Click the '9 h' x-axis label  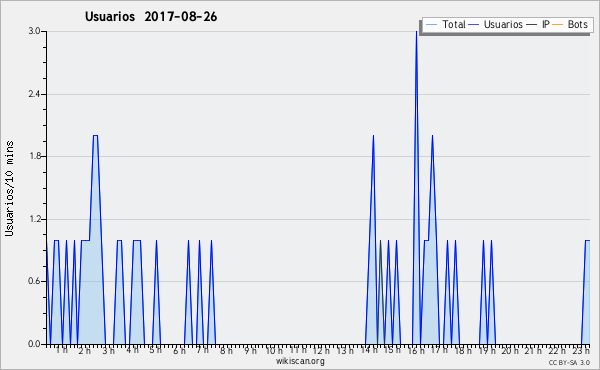[x=250, y=350]
